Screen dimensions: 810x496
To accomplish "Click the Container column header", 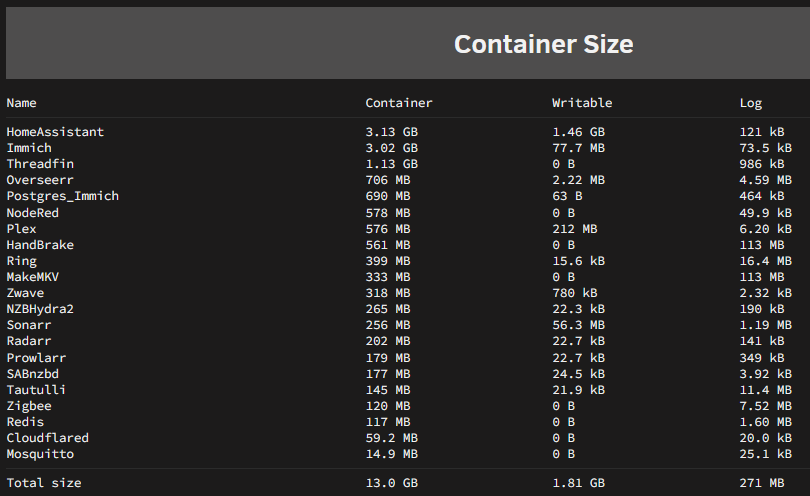I will tap(399, 103).
